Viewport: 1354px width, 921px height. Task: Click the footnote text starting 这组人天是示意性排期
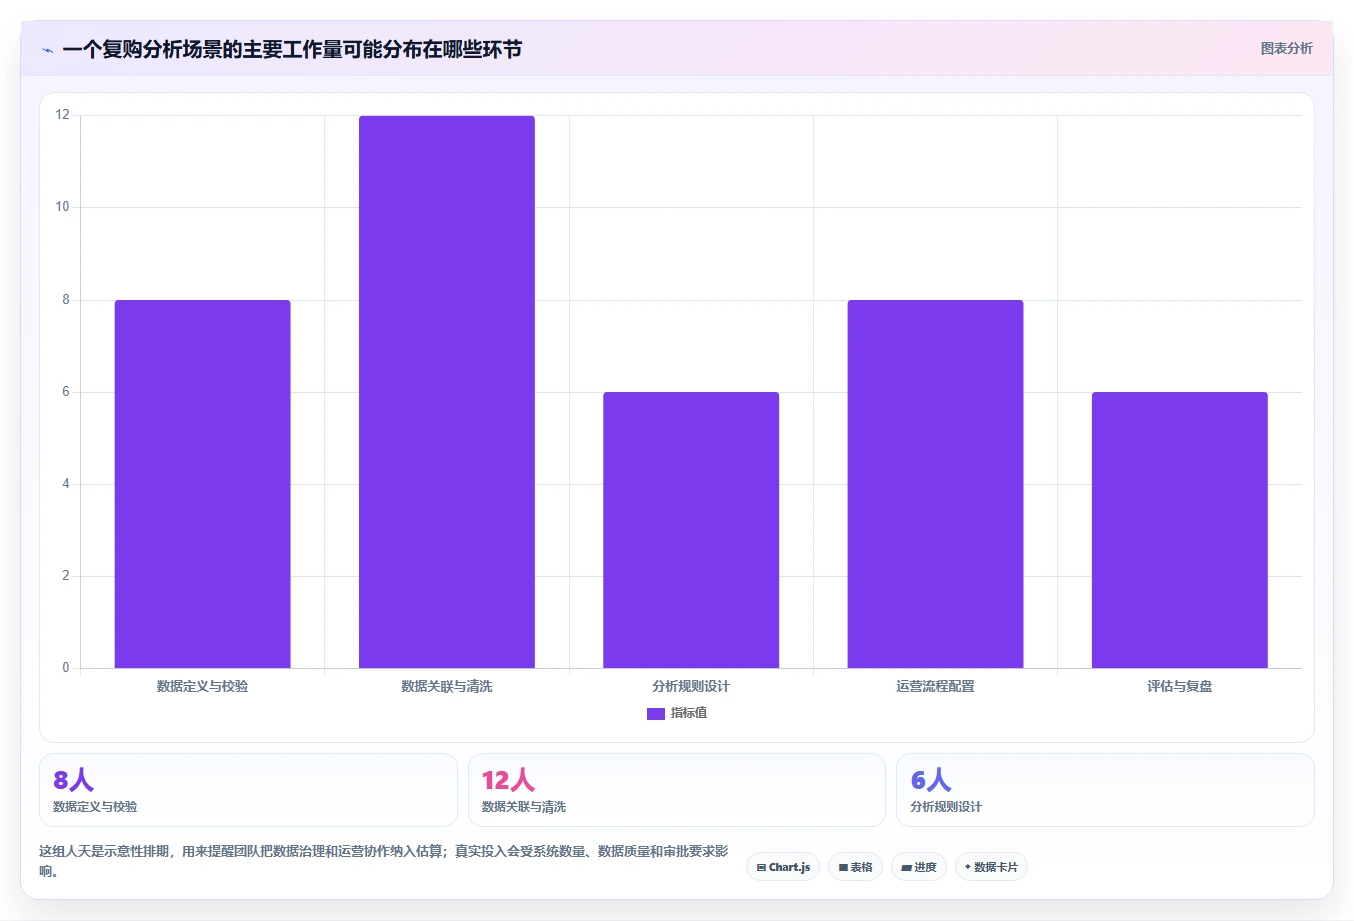[384, 861]
